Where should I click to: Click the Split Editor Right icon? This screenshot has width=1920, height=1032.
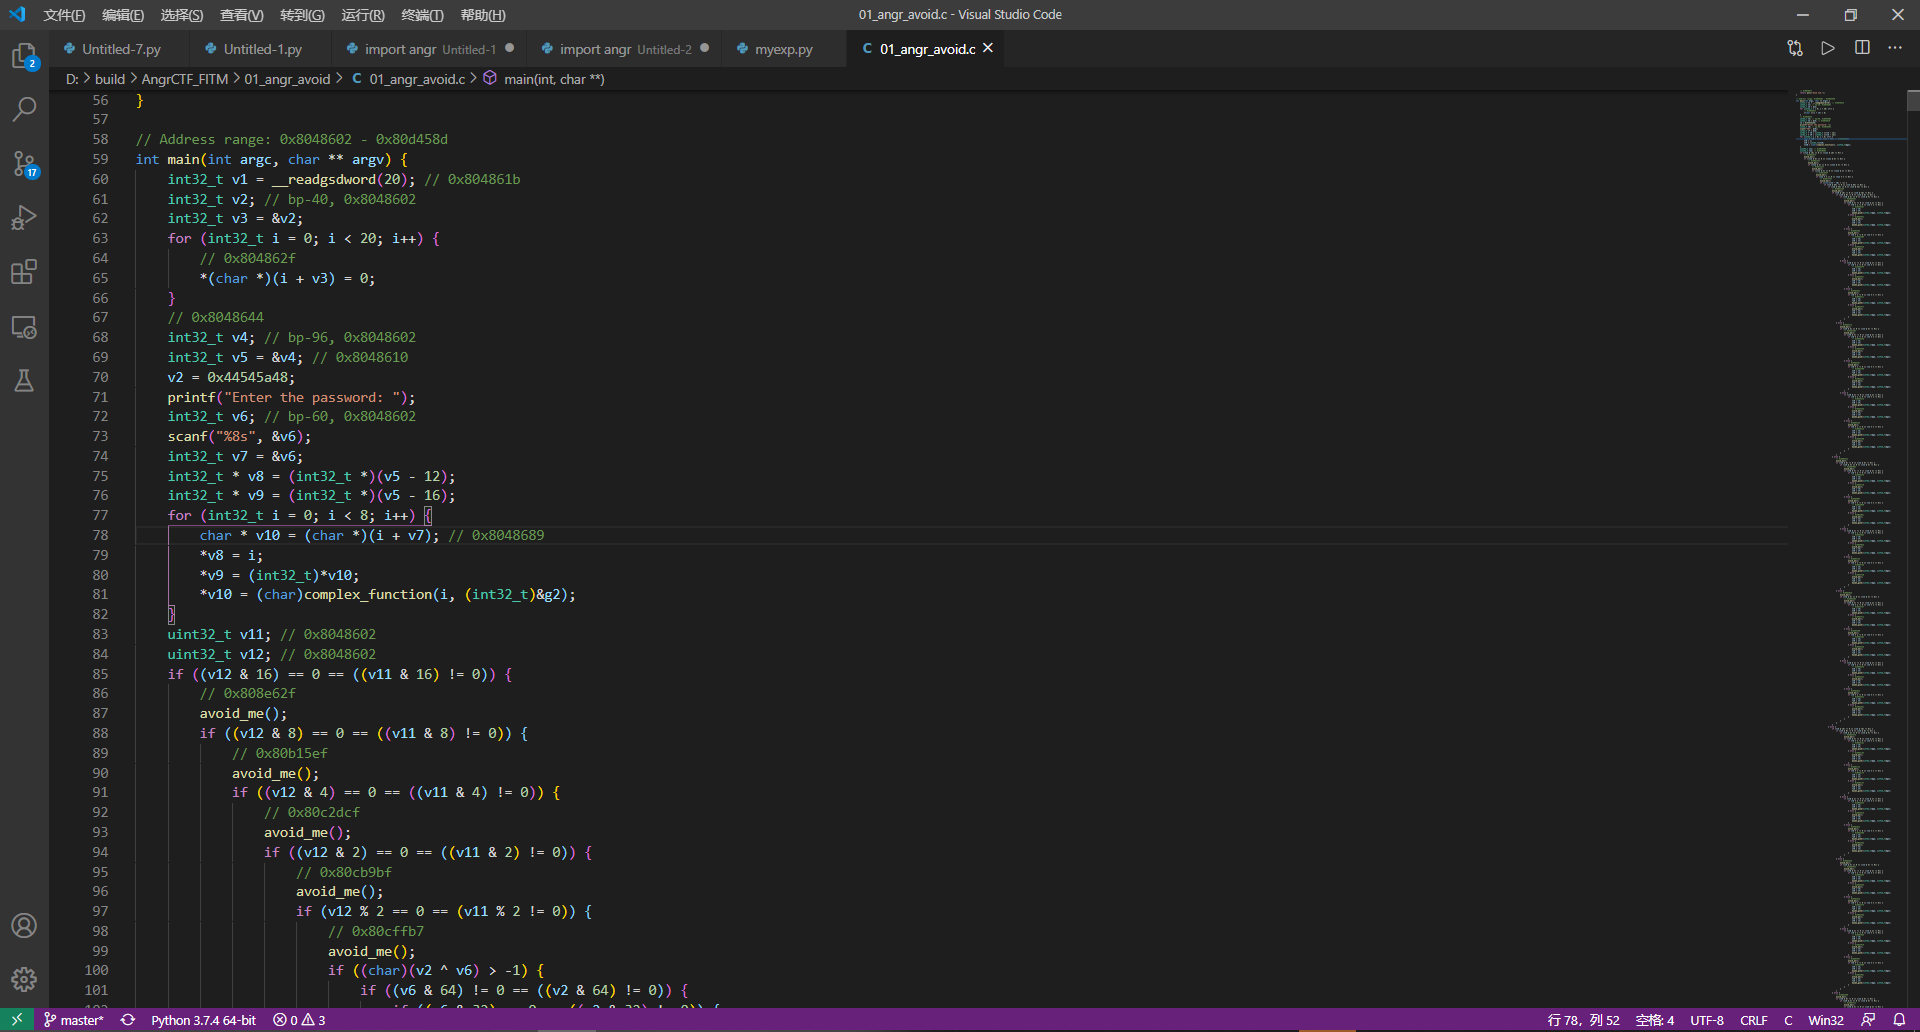[1862, 48]
